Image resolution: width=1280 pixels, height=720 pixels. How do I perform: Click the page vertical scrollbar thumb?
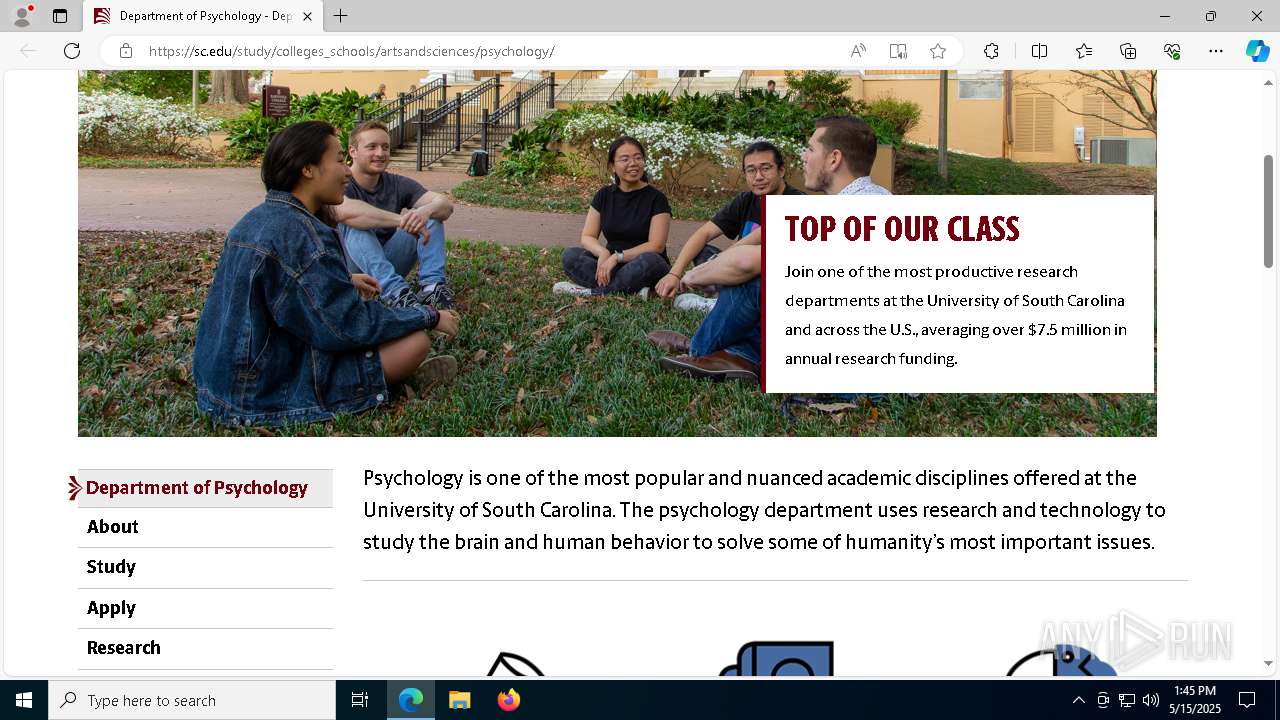pyautogui.click(x=1269, y=212)
